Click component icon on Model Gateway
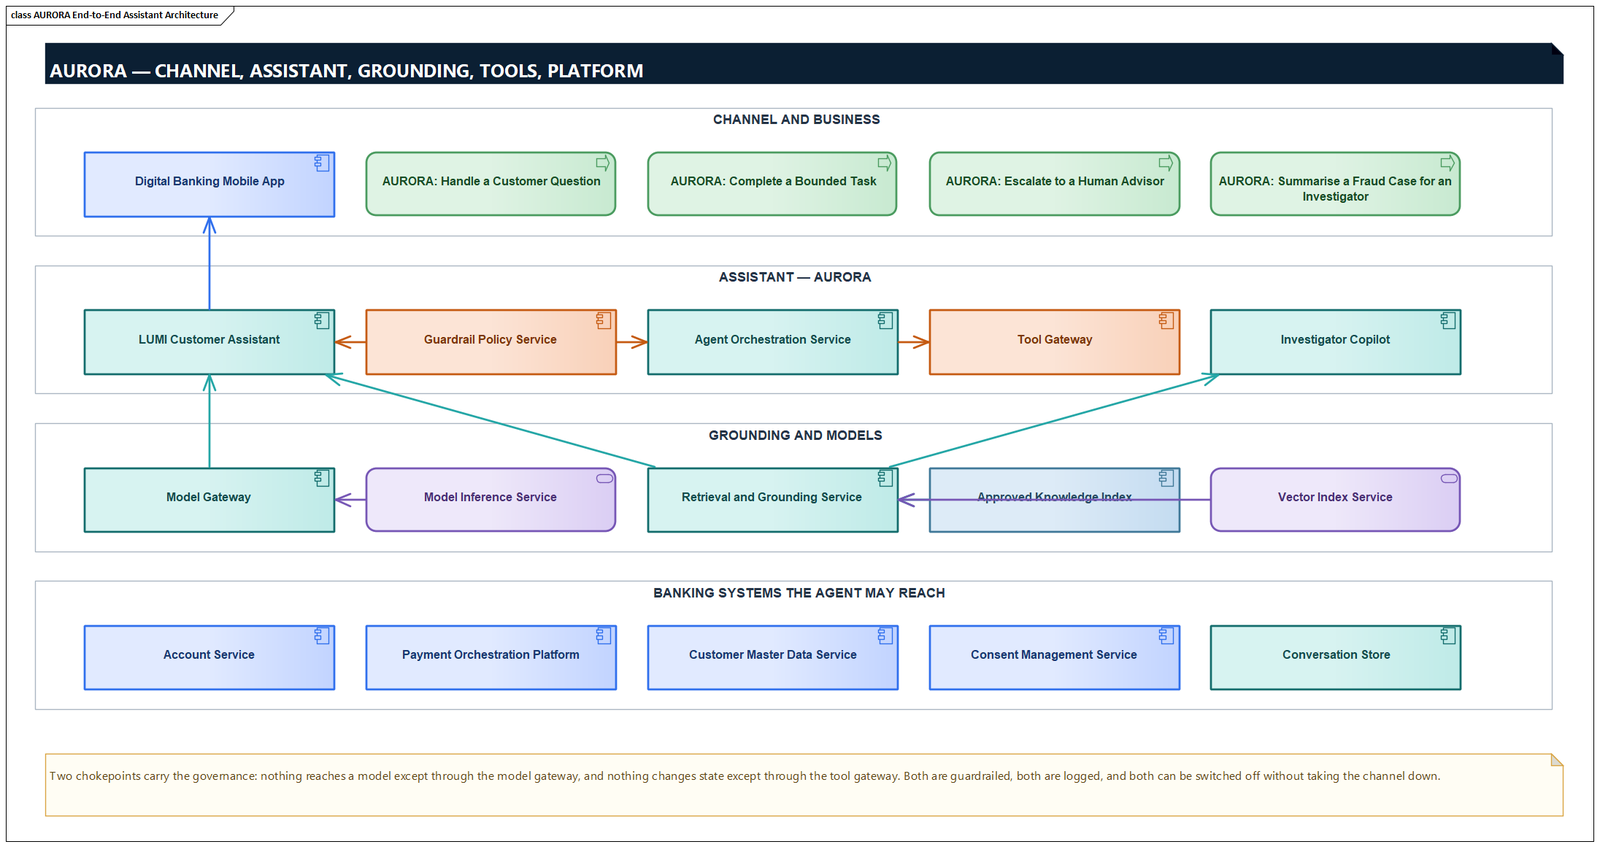The image size is (1600, 847). point(322,479)
